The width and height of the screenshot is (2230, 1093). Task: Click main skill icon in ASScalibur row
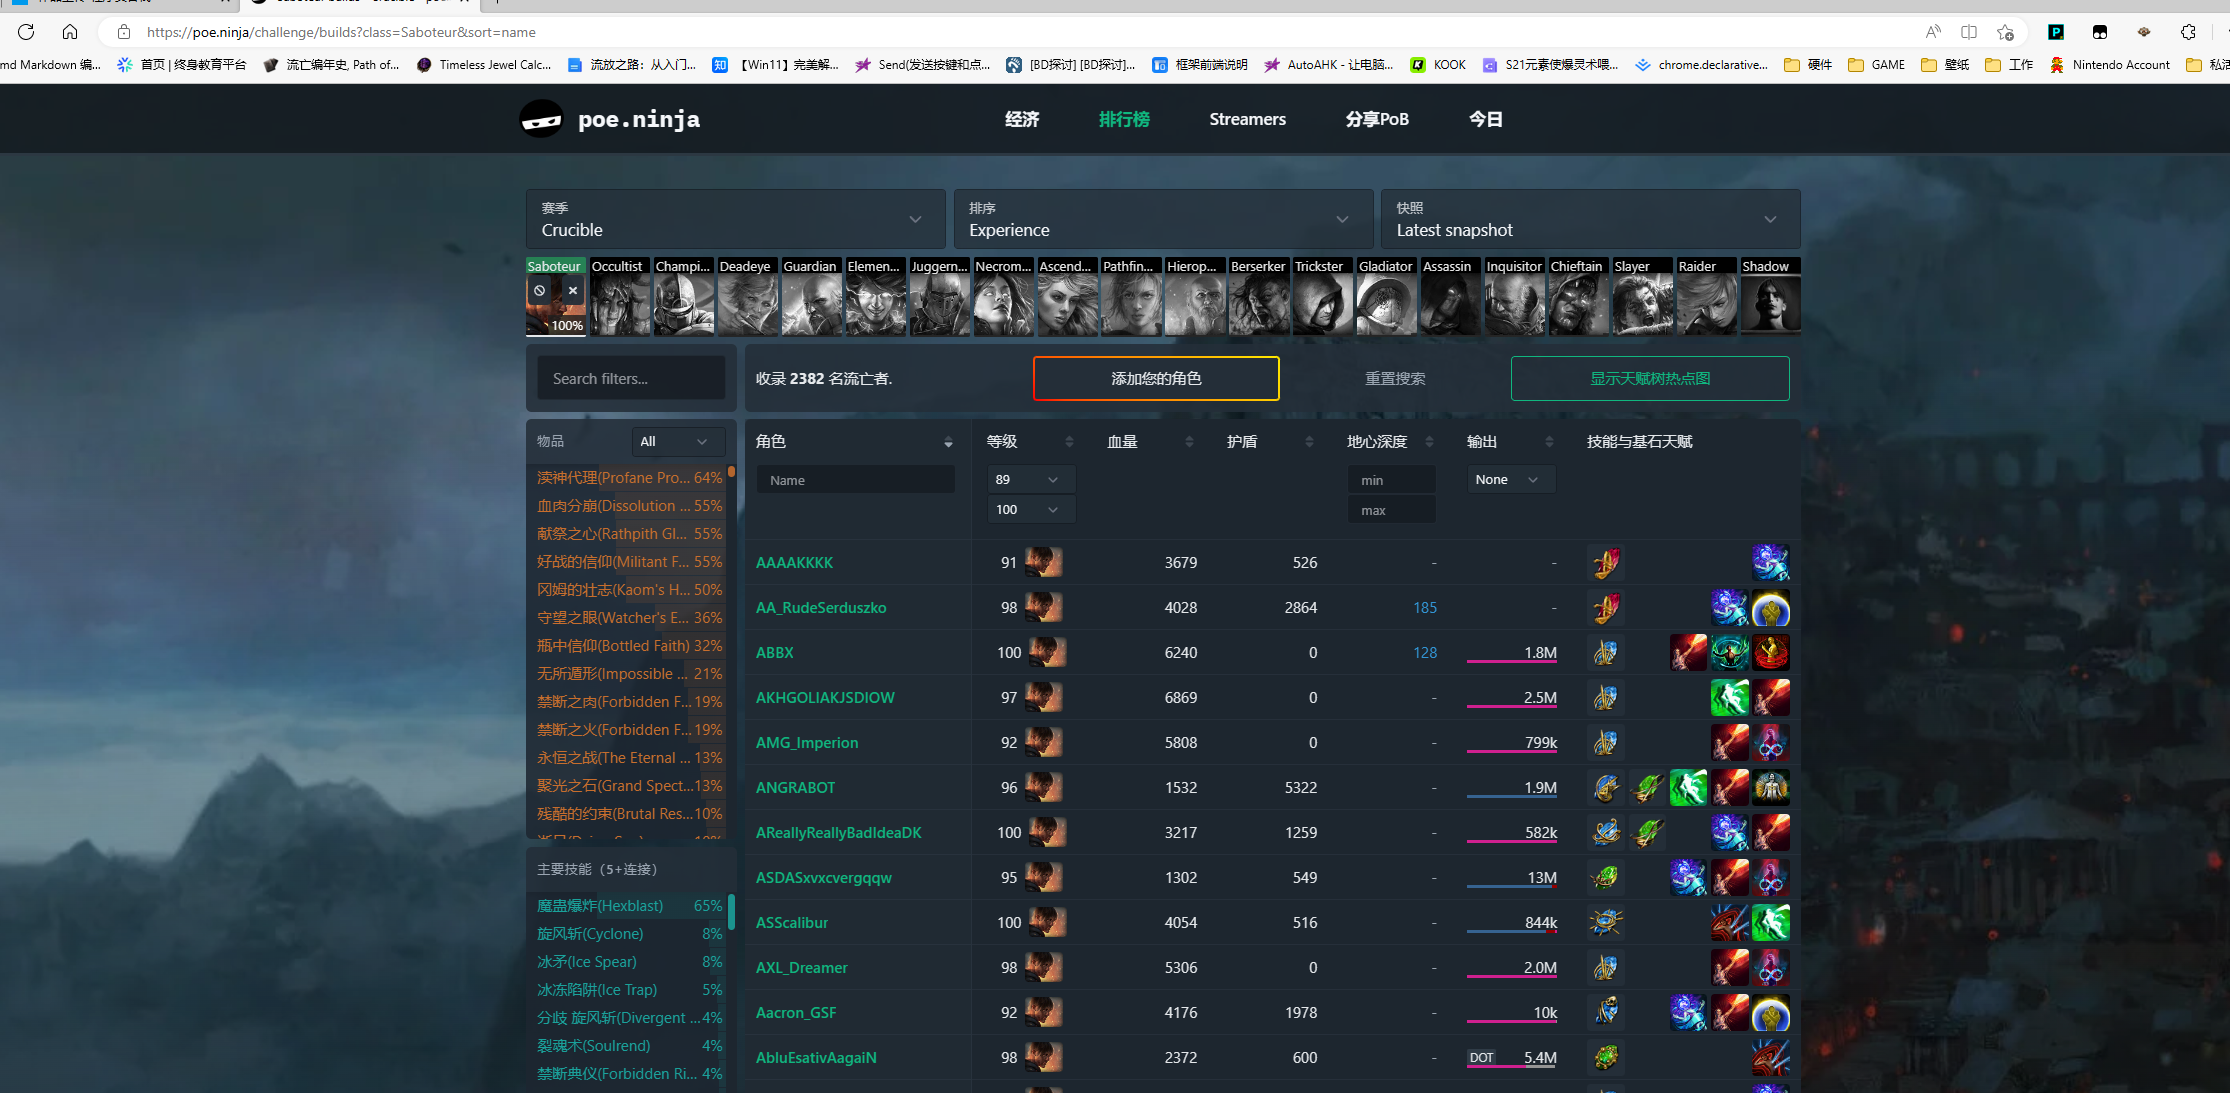(x=1605, y=922)
